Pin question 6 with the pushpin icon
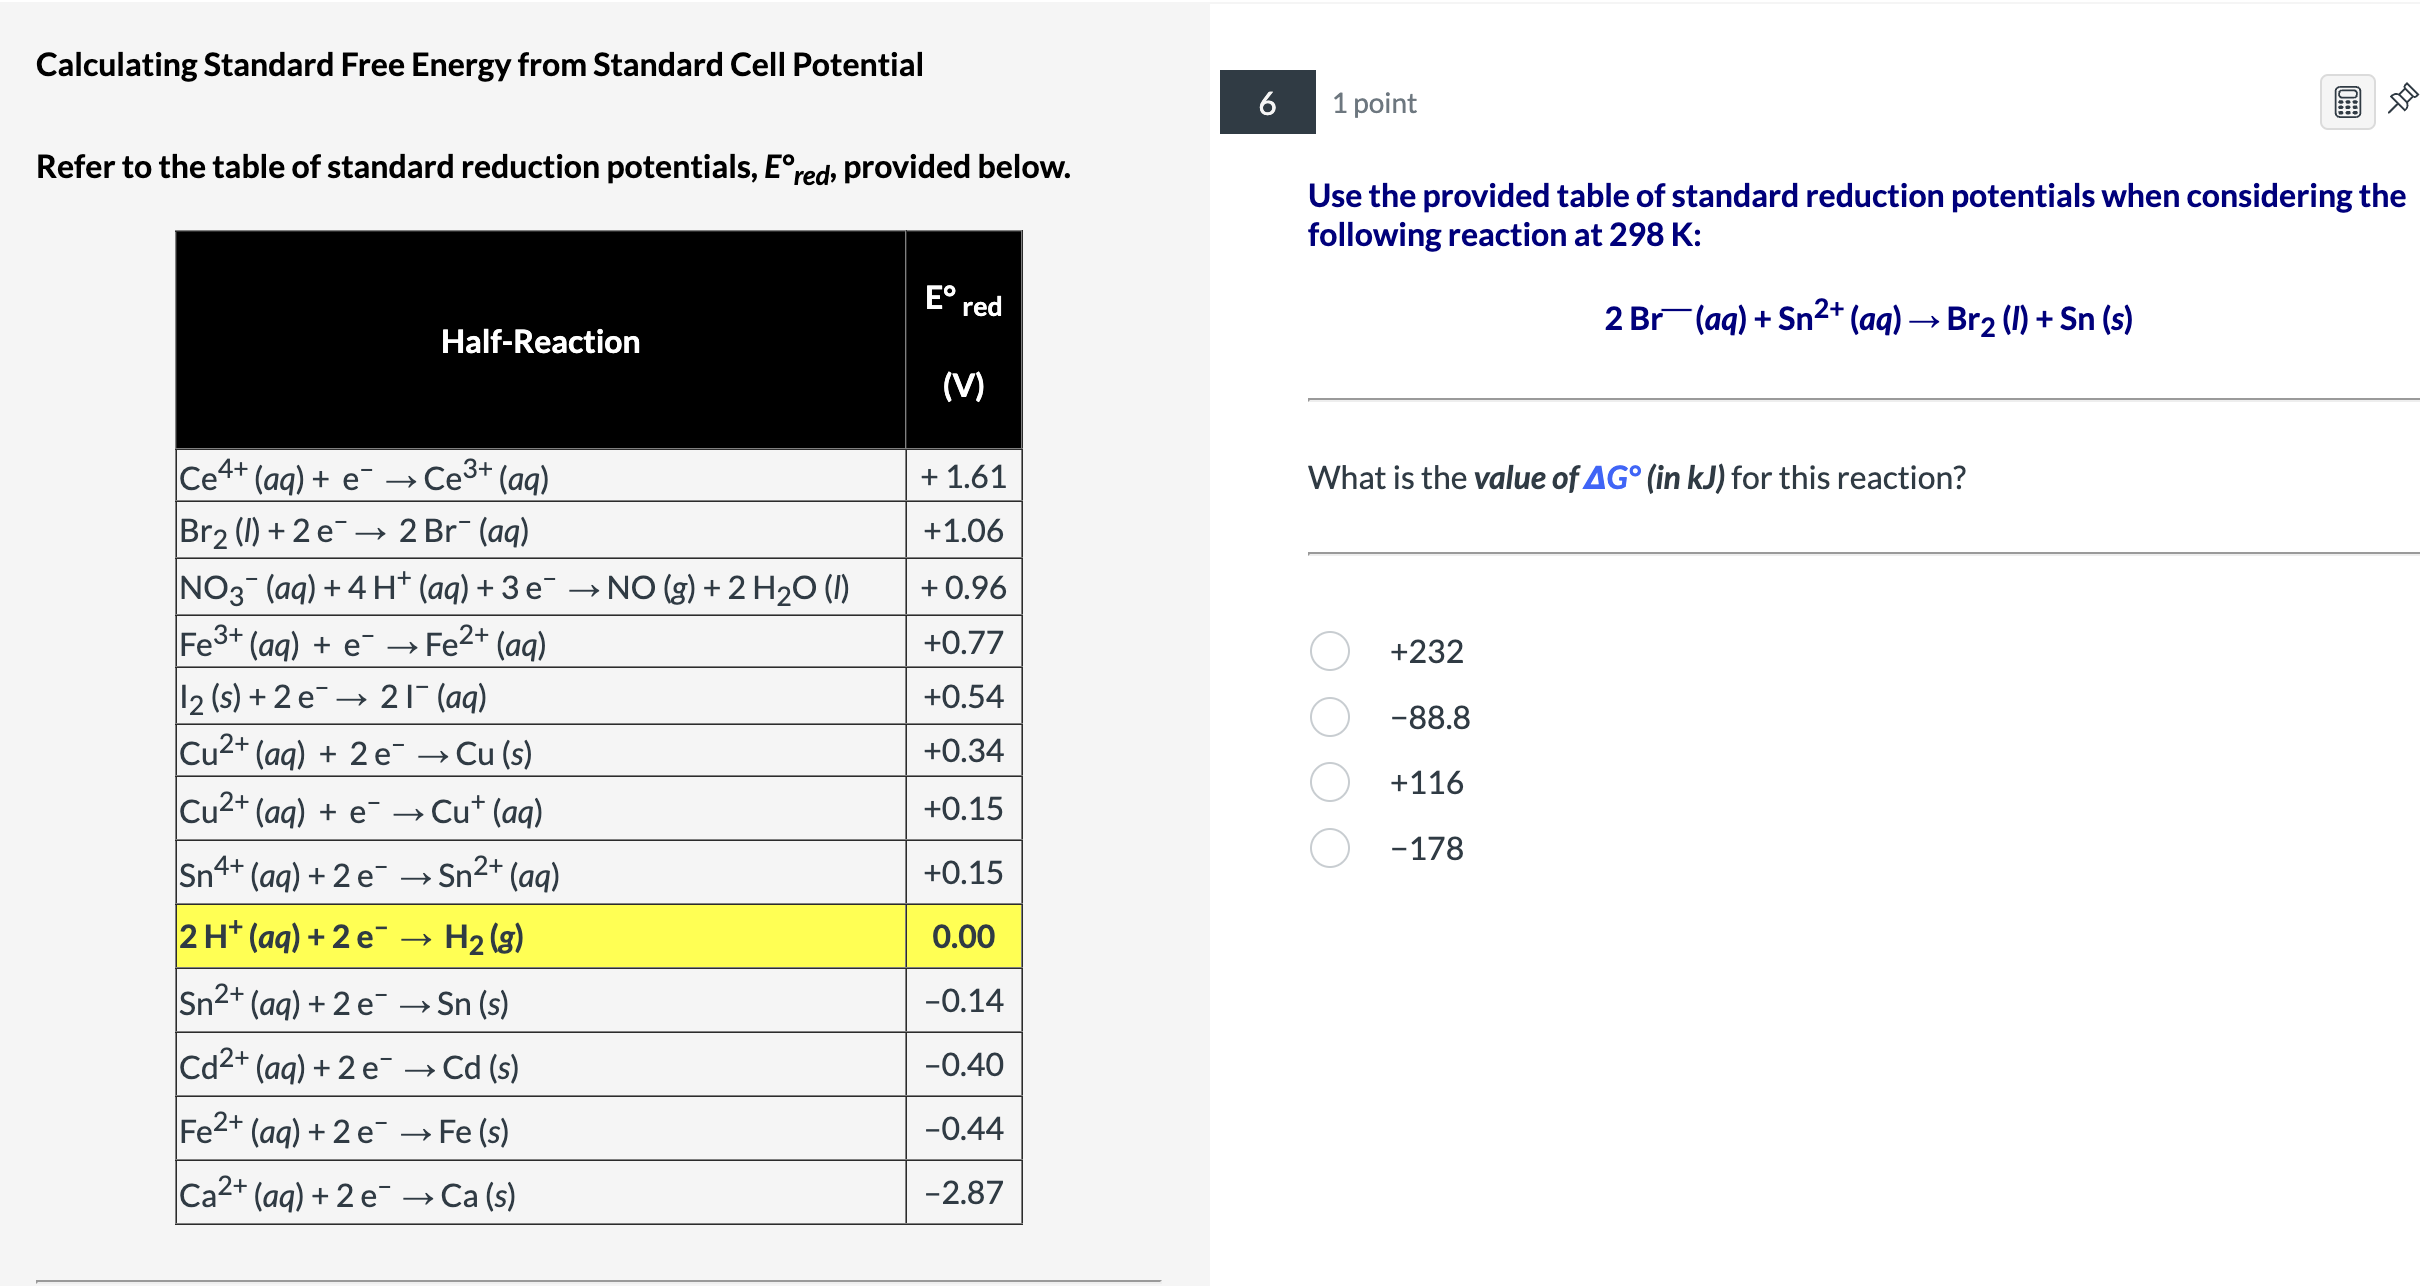The image size is (2420, 1286). pyautogui.click(x=2402, y=99)
